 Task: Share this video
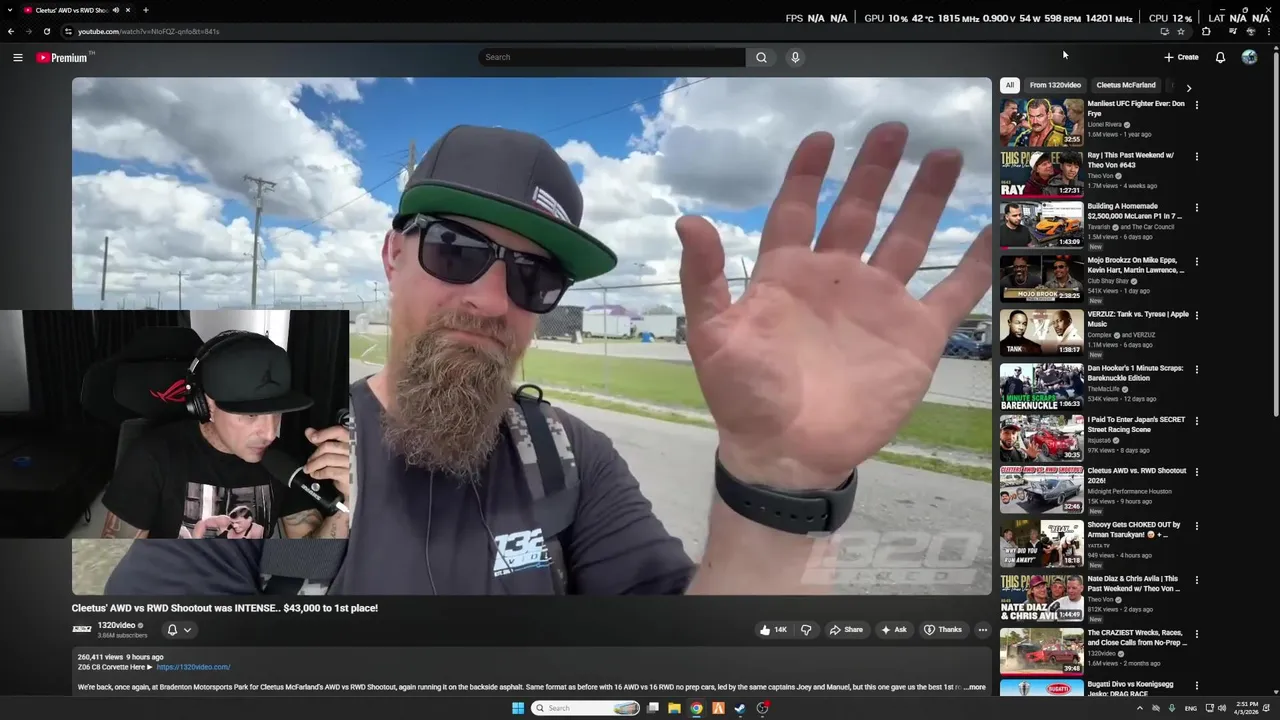(846, 630)
